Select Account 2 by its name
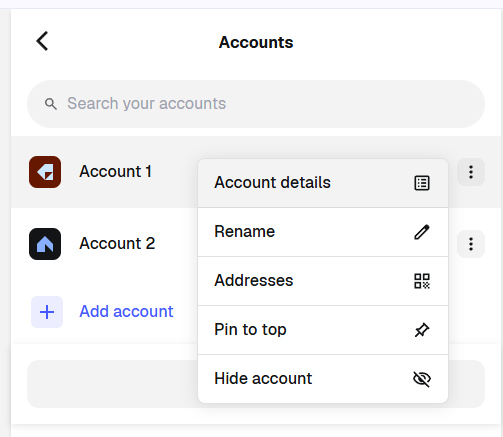Image resolution: width=503 pixels, height=437 pixels. (117, 244)
